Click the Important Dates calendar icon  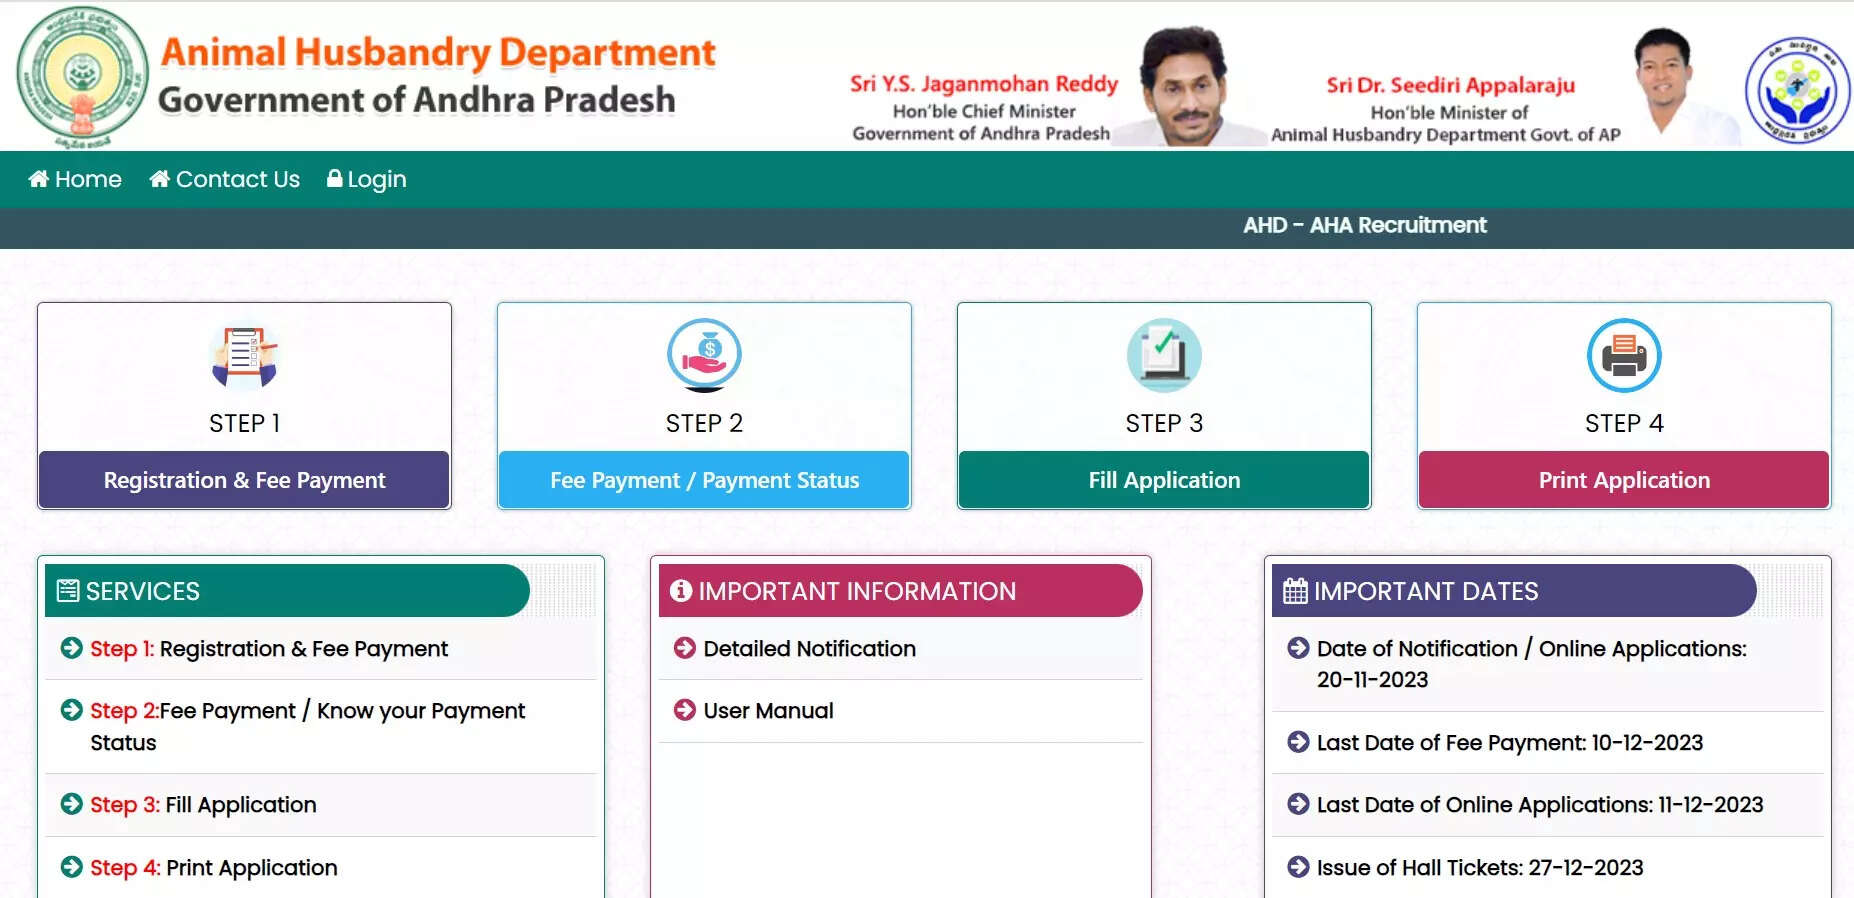[1295, 591]
